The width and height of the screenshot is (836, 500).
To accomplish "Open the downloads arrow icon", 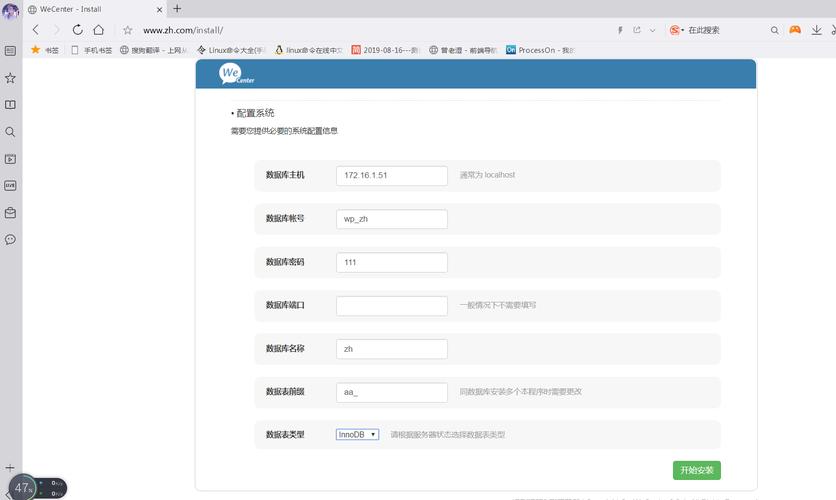I will coord(816,30).
